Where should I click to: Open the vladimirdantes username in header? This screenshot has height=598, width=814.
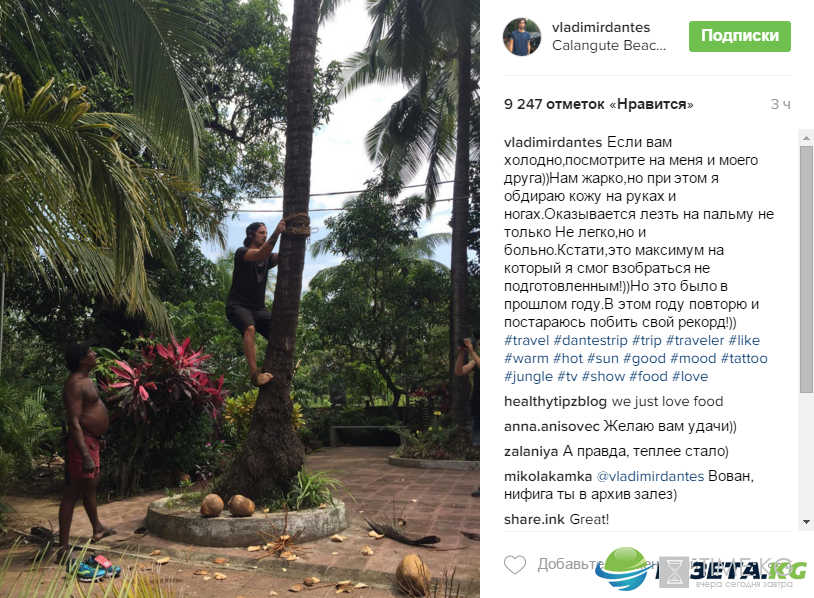coord(601,27)
